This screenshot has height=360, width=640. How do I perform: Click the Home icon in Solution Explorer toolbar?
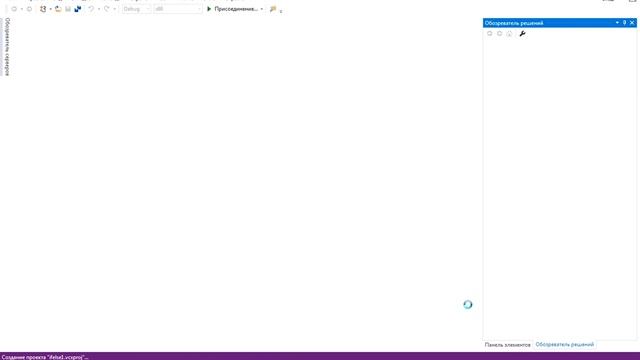(509, 34)
